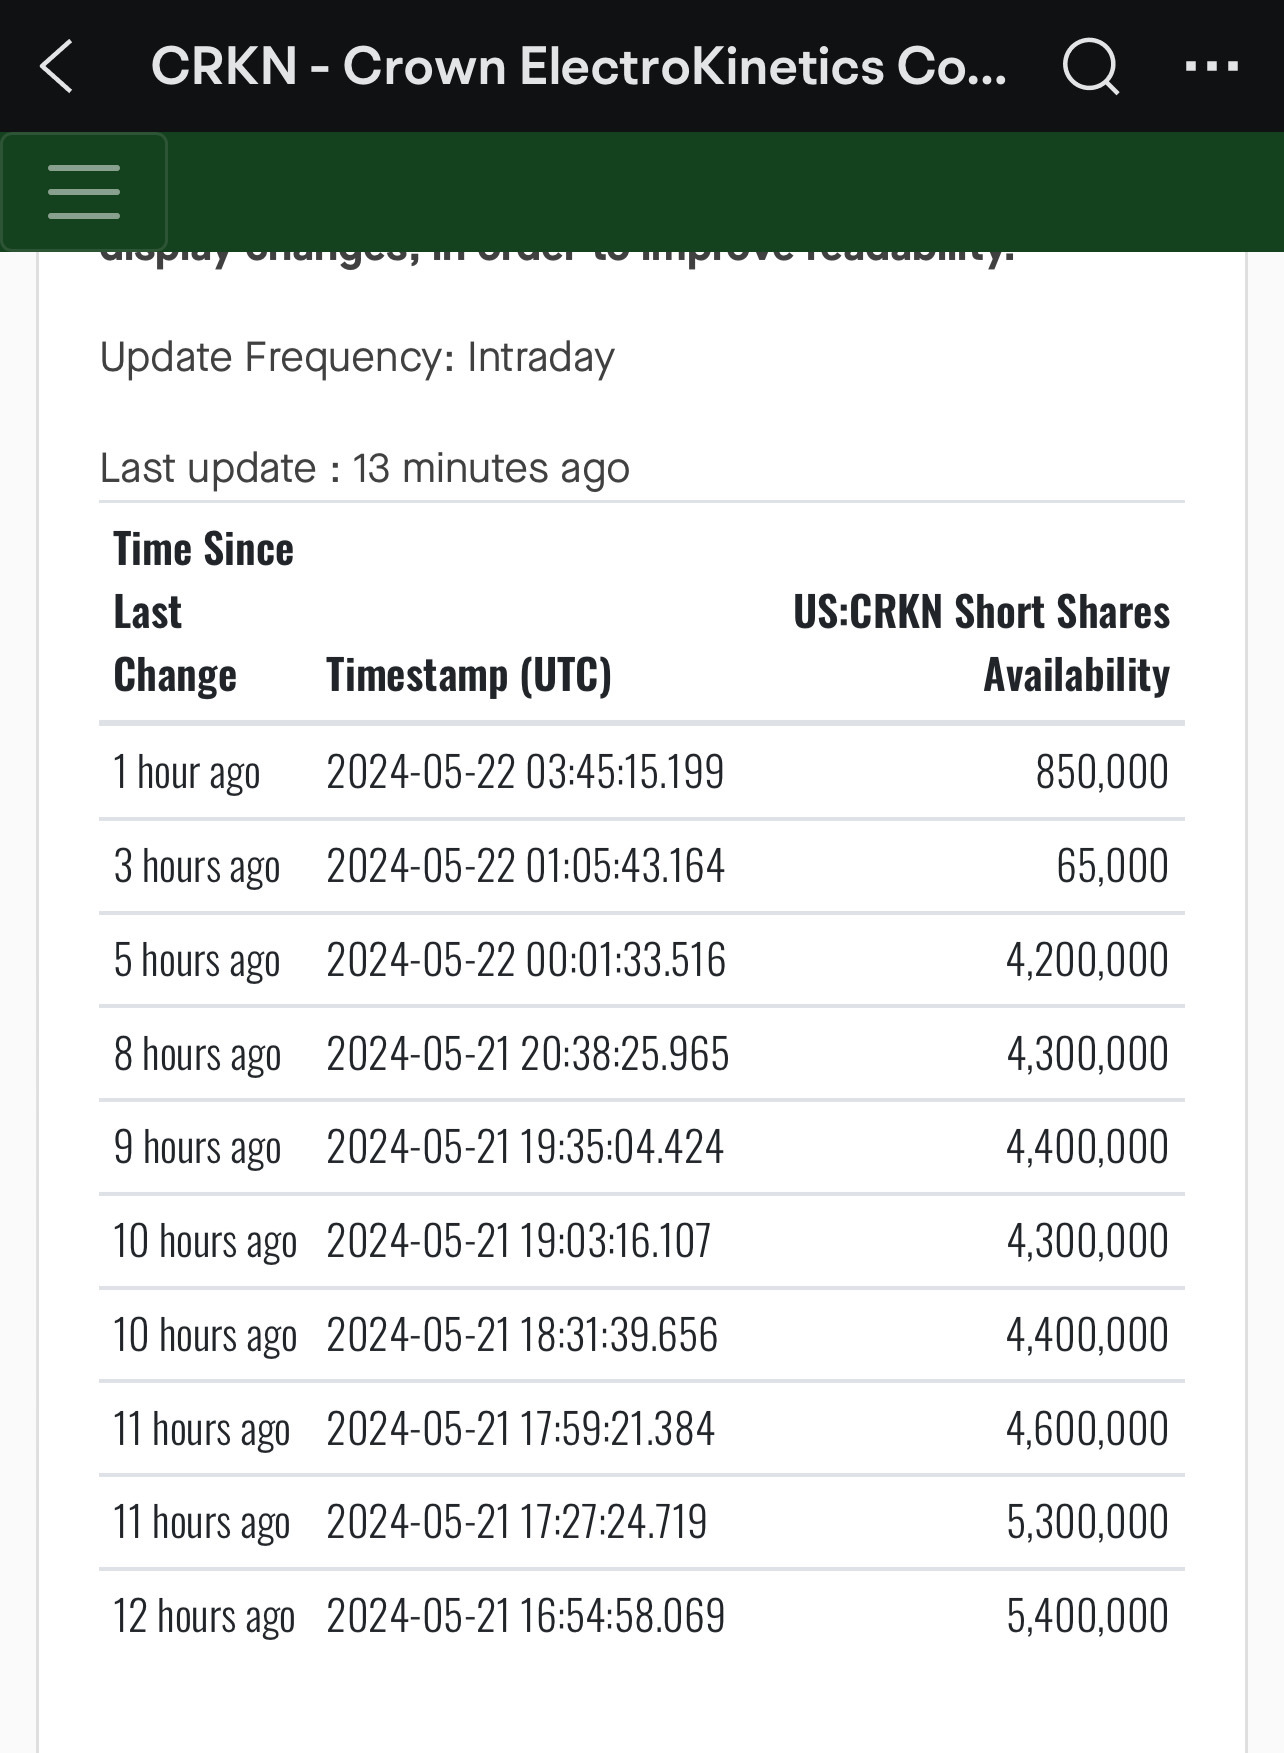
Task: Select the 8 hours ago row
Action: 642,1054
